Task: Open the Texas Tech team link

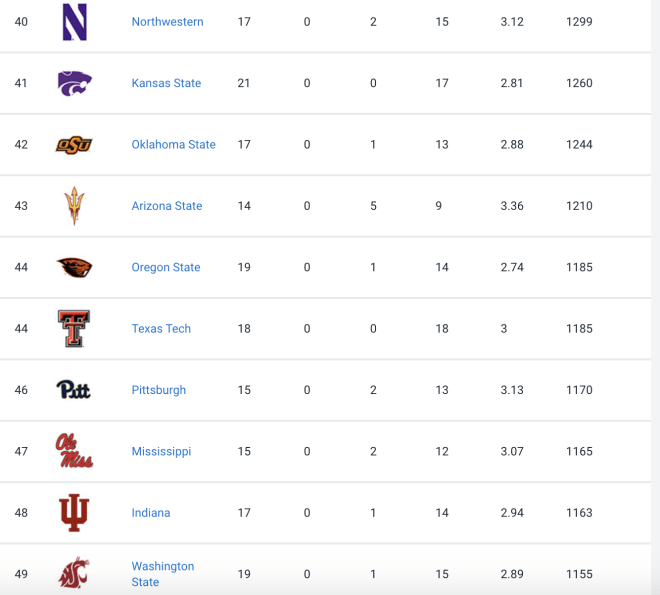Action: coord(161,329)
